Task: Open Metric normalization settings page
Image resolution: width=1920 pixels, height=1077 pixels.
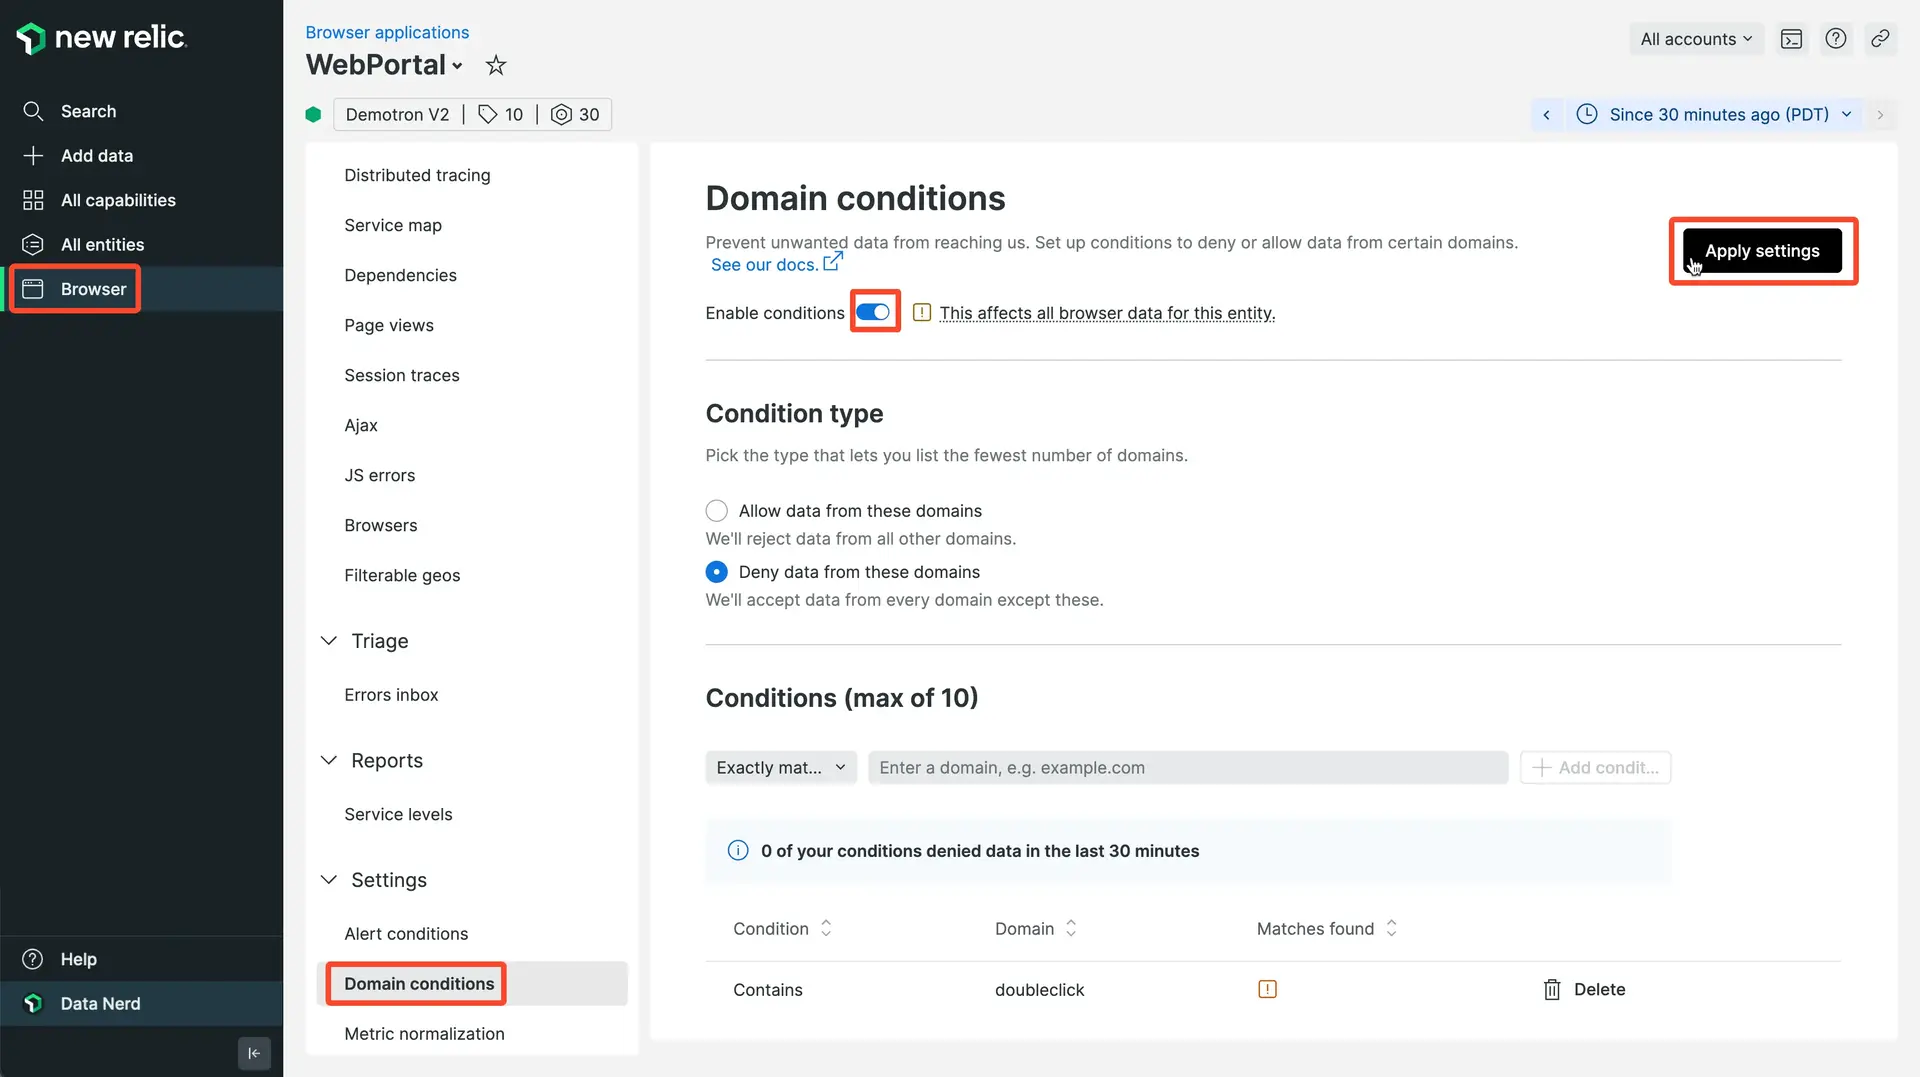Action: 424,1034
